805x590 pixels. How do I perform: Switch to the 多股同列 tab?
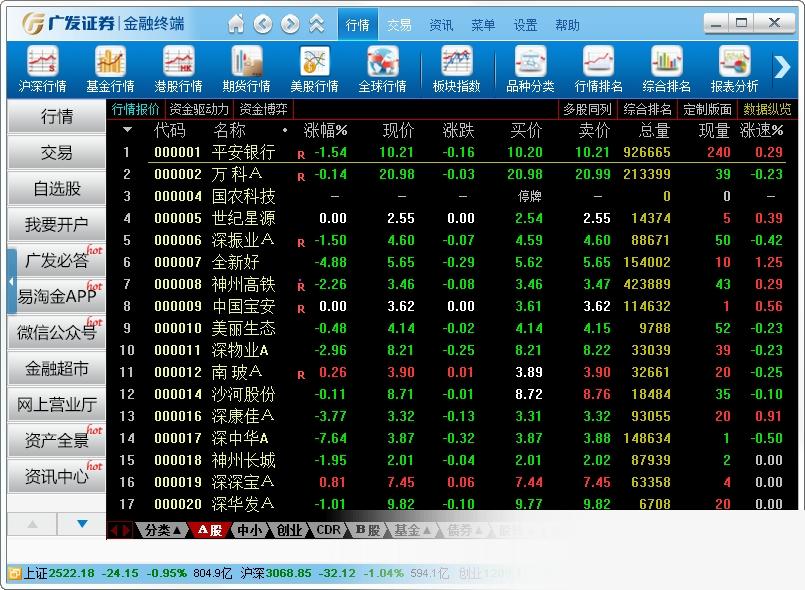point(587,109)
